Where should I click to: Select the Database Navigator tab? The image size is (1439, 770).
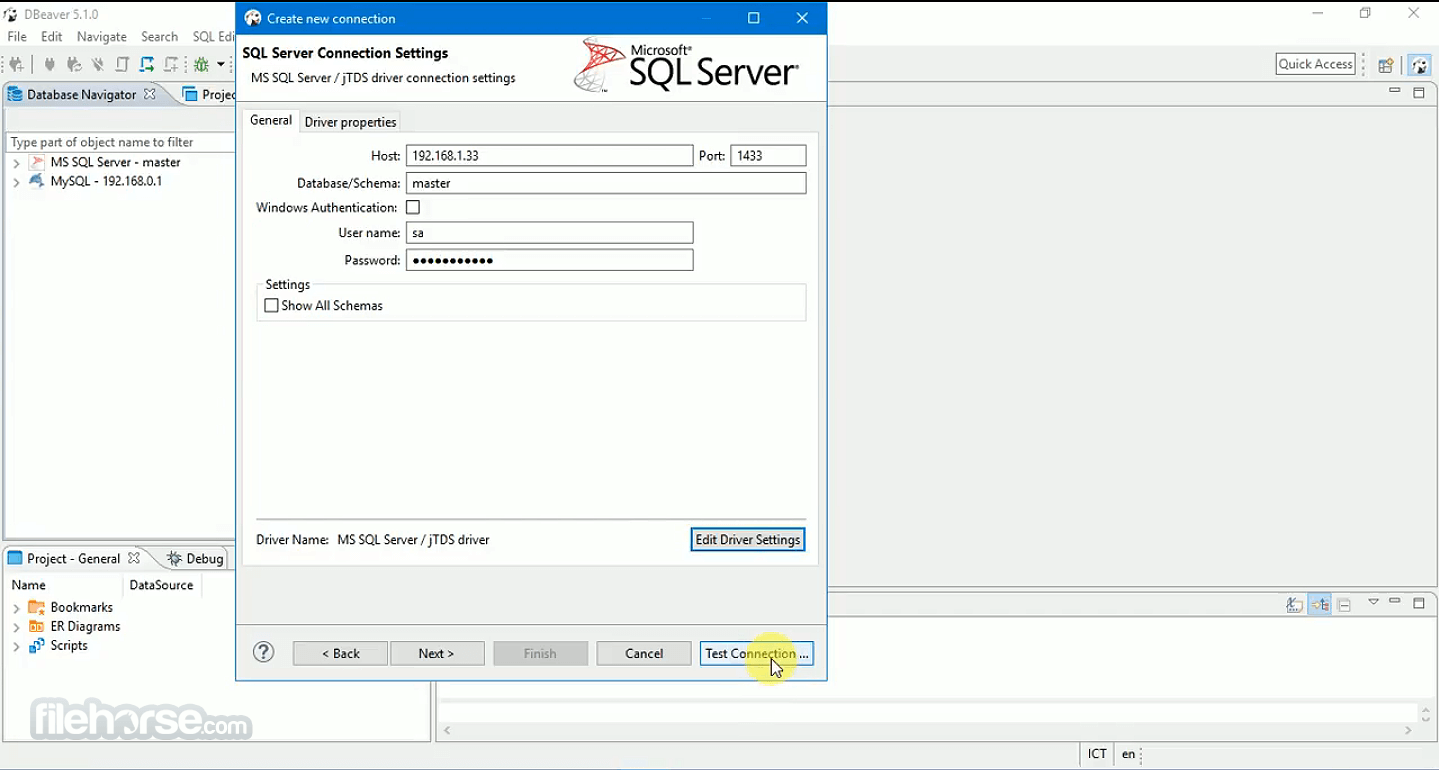point(82,94)
